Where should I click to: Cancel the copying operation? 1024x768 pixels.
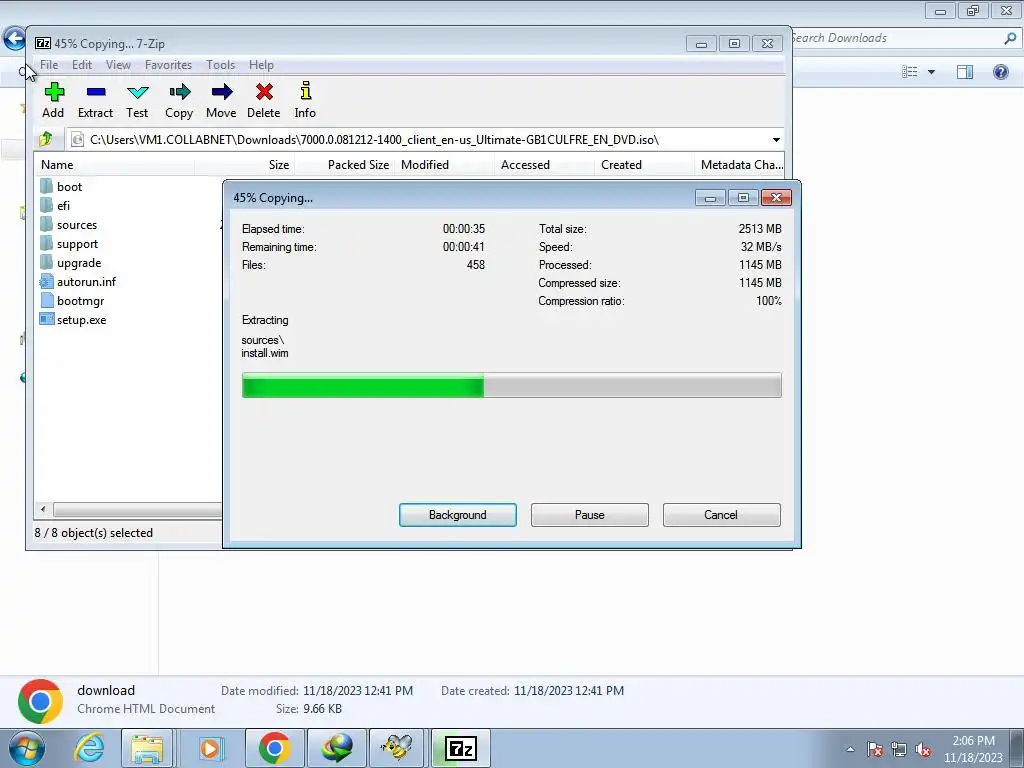tap(721, 515)
